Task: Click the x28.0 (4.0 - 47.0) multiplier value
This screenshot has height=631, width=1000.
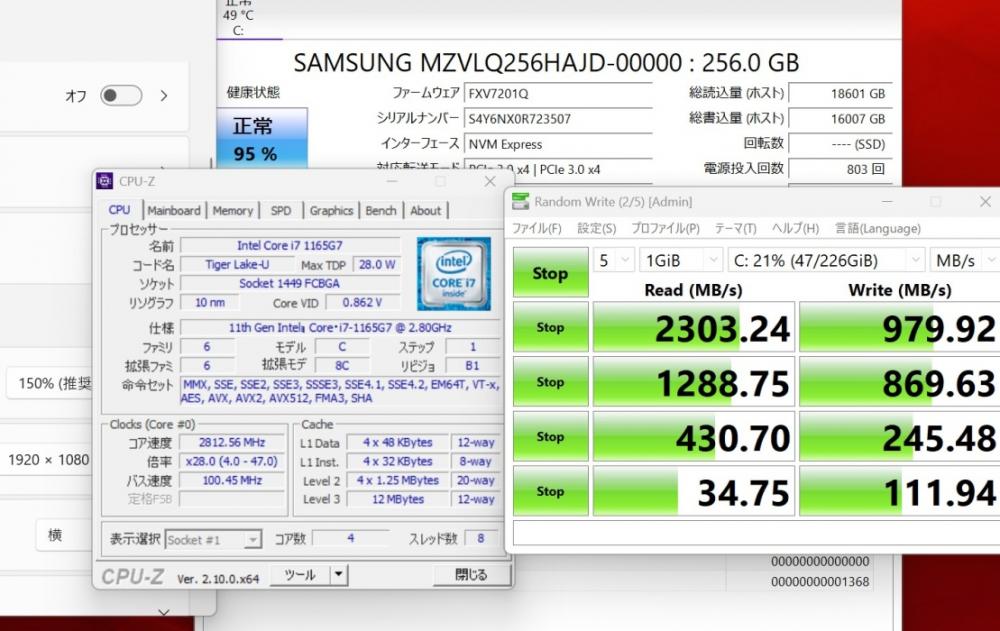Action: (232, 461)
